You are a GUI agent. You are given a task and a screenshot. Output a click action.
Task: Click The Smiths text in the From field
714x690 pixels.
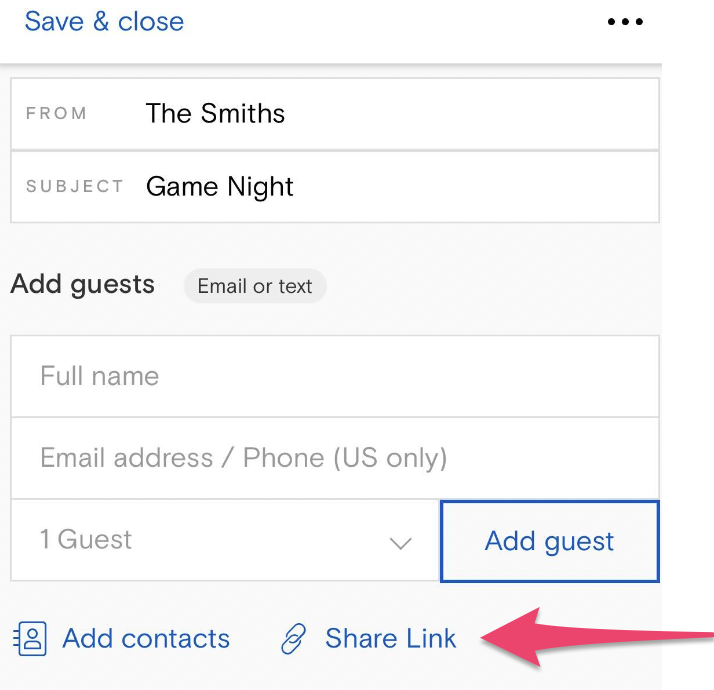point(215,113)
